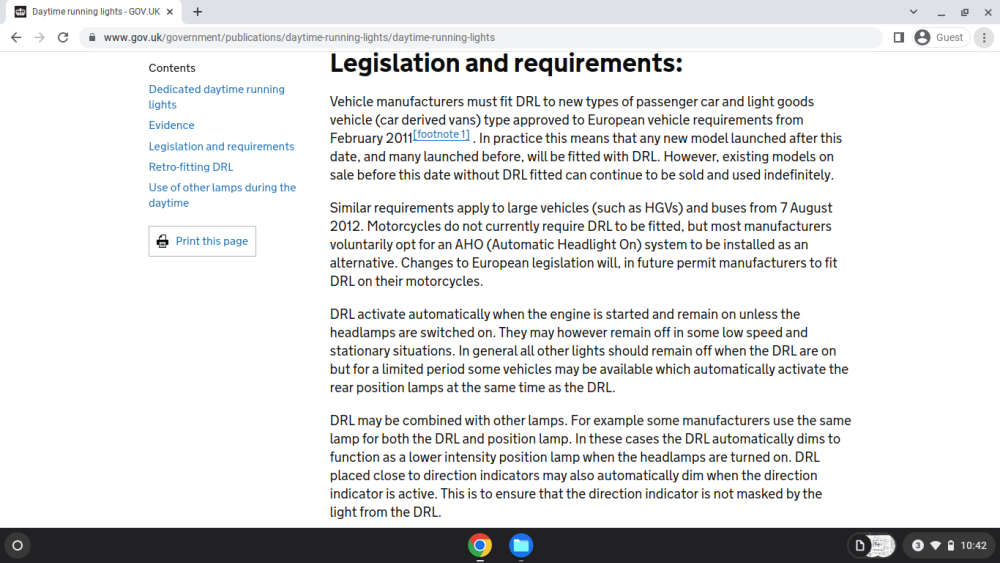Click the site lock icon
Screen dimensions: 1000x563
tap(92, 38)
